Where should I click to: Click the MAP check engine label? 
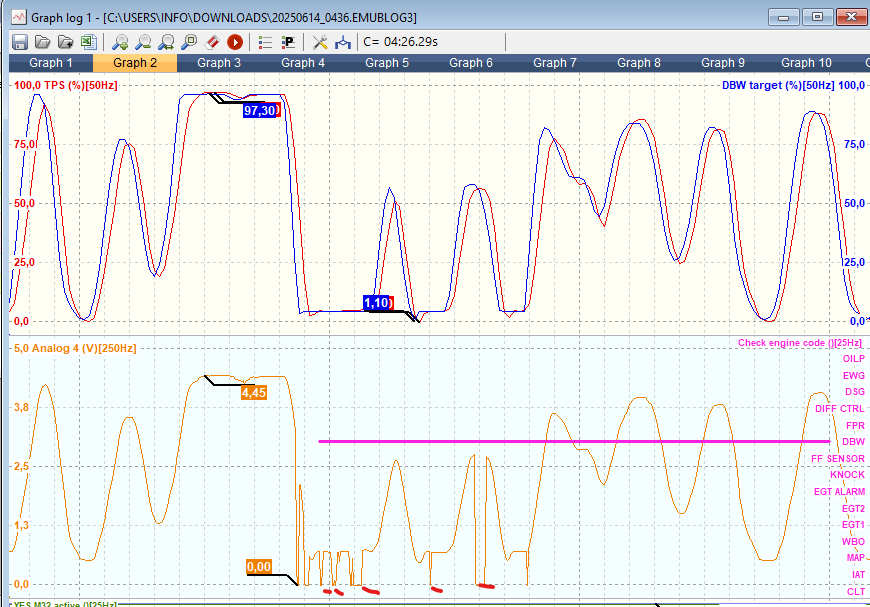click(x=856, y=558)
